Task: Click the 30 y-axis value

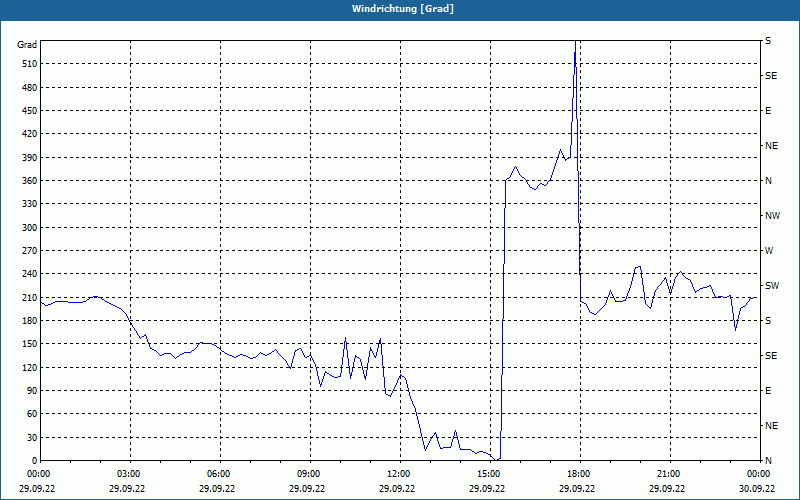Action: [32, 437]
